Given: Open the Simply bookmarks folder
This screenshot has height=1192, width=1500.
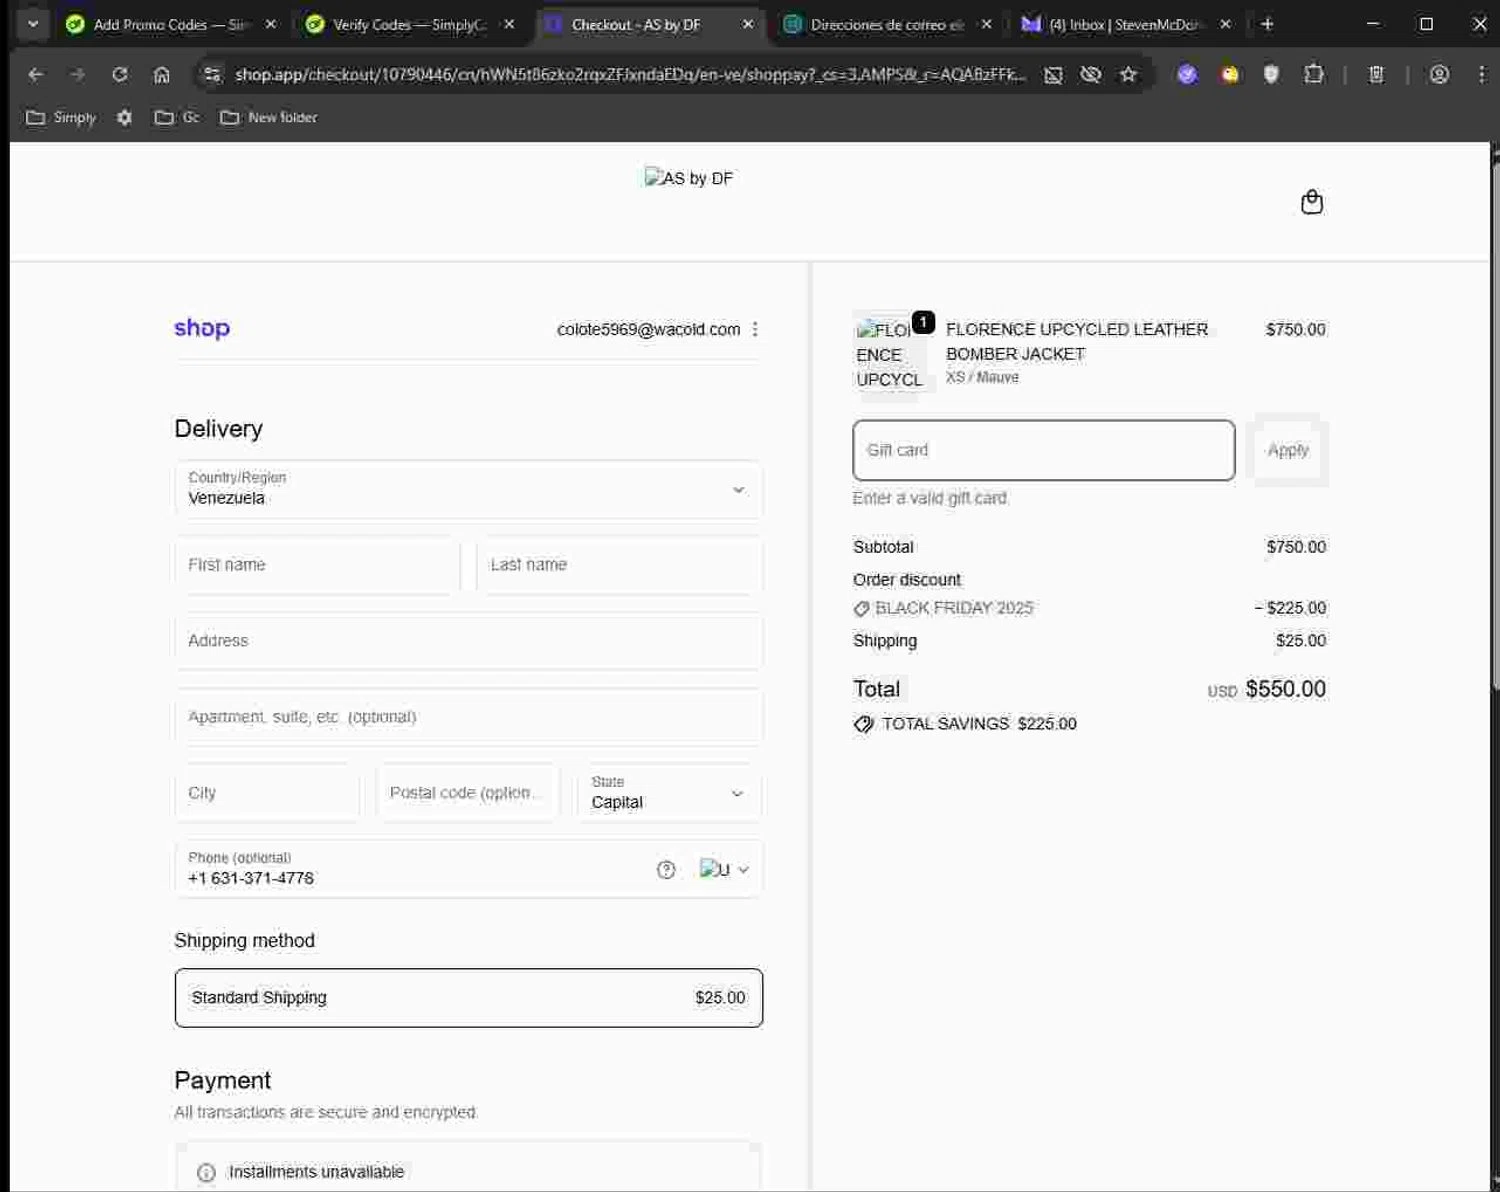Looking at the screenshot, I should click(61, 117).
